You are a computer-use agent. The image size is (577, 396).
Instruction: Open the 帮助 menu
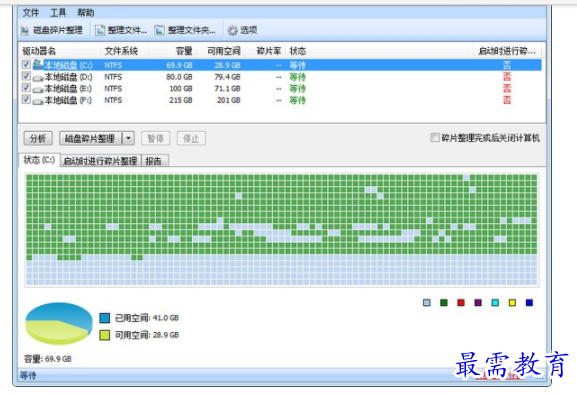pyautogui.click(x=85, y=13)
